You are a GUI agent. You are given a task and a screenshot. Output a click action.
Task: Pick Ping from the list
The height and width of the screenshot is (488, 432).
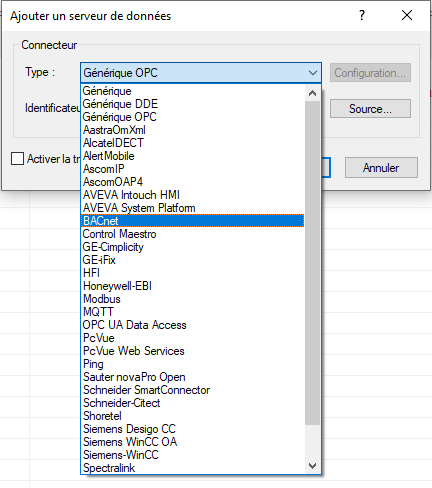tap(193, 364)
